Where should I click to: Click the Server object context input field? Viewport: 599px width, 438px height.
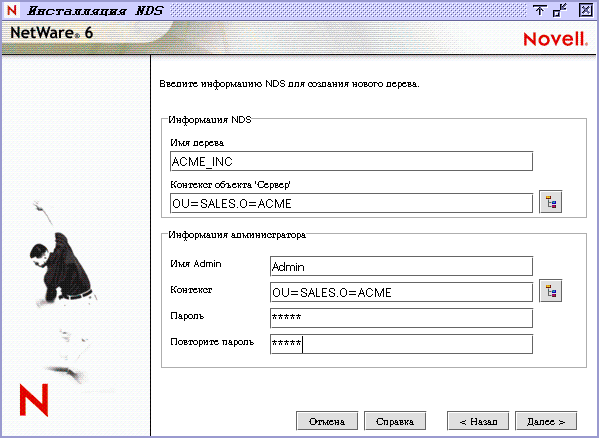point(351,203)
